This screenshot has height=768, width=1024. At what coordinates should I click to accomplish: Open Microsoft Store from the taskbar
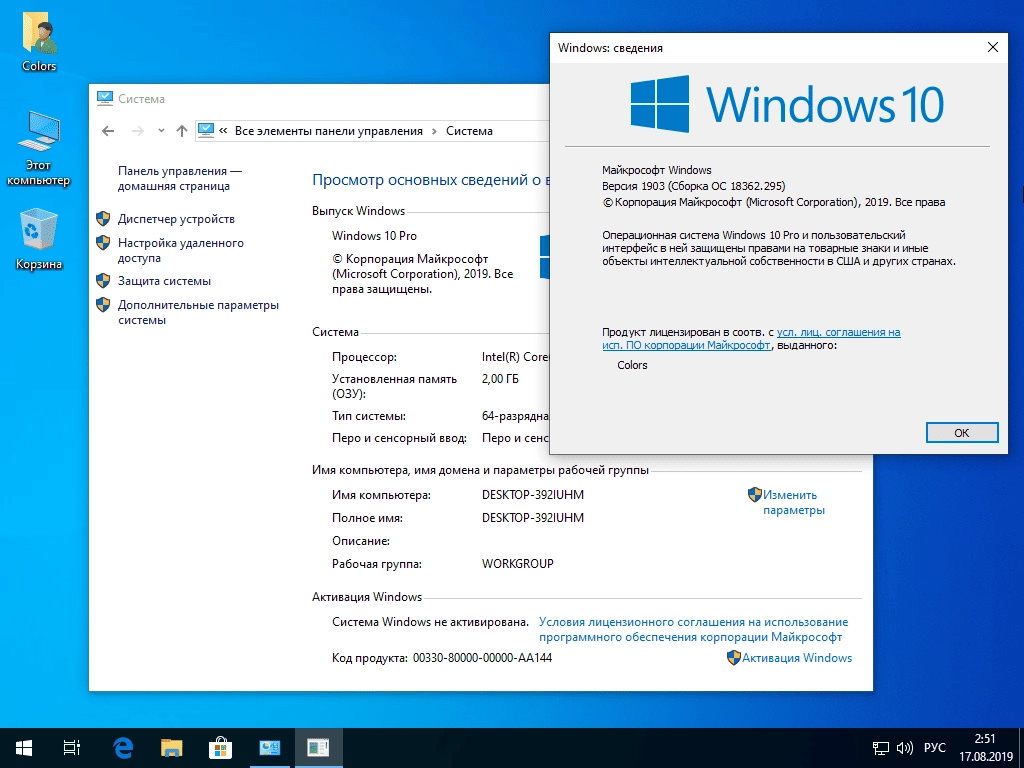[x=220, y=748]
